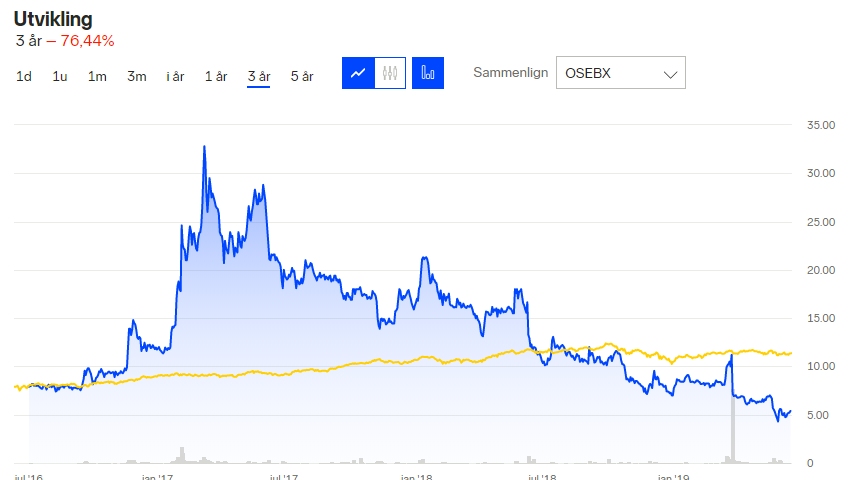849x480 pixels.
Task: Click the 35.00 y-axis label
Action: click(x=820, y=125)
